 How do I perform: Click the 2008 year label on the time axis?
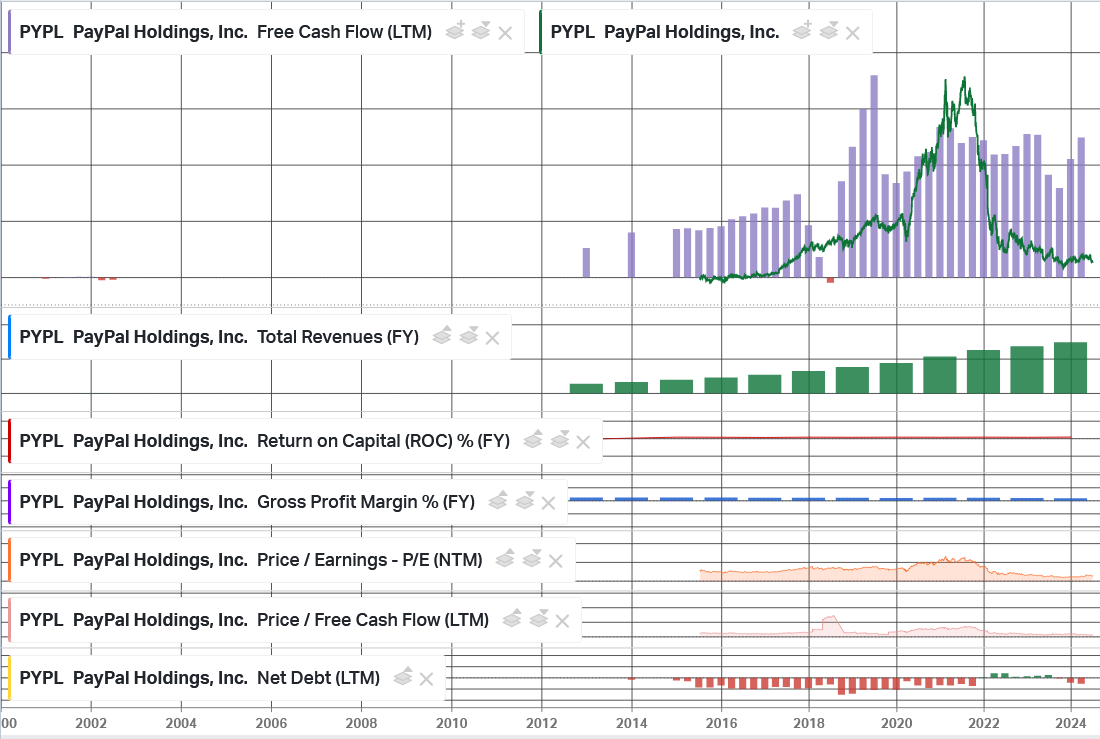tap(361, 724)
